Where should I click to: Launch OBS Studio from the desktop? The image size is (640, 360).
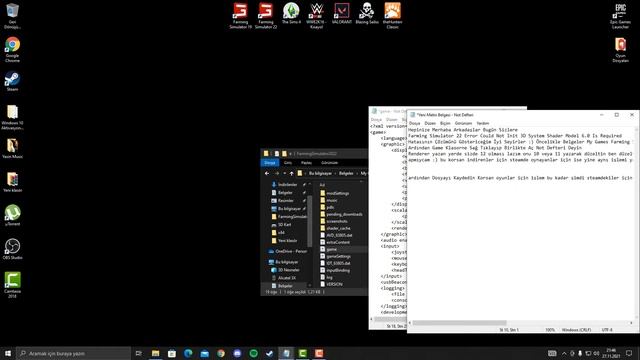[x=12, y=249]
